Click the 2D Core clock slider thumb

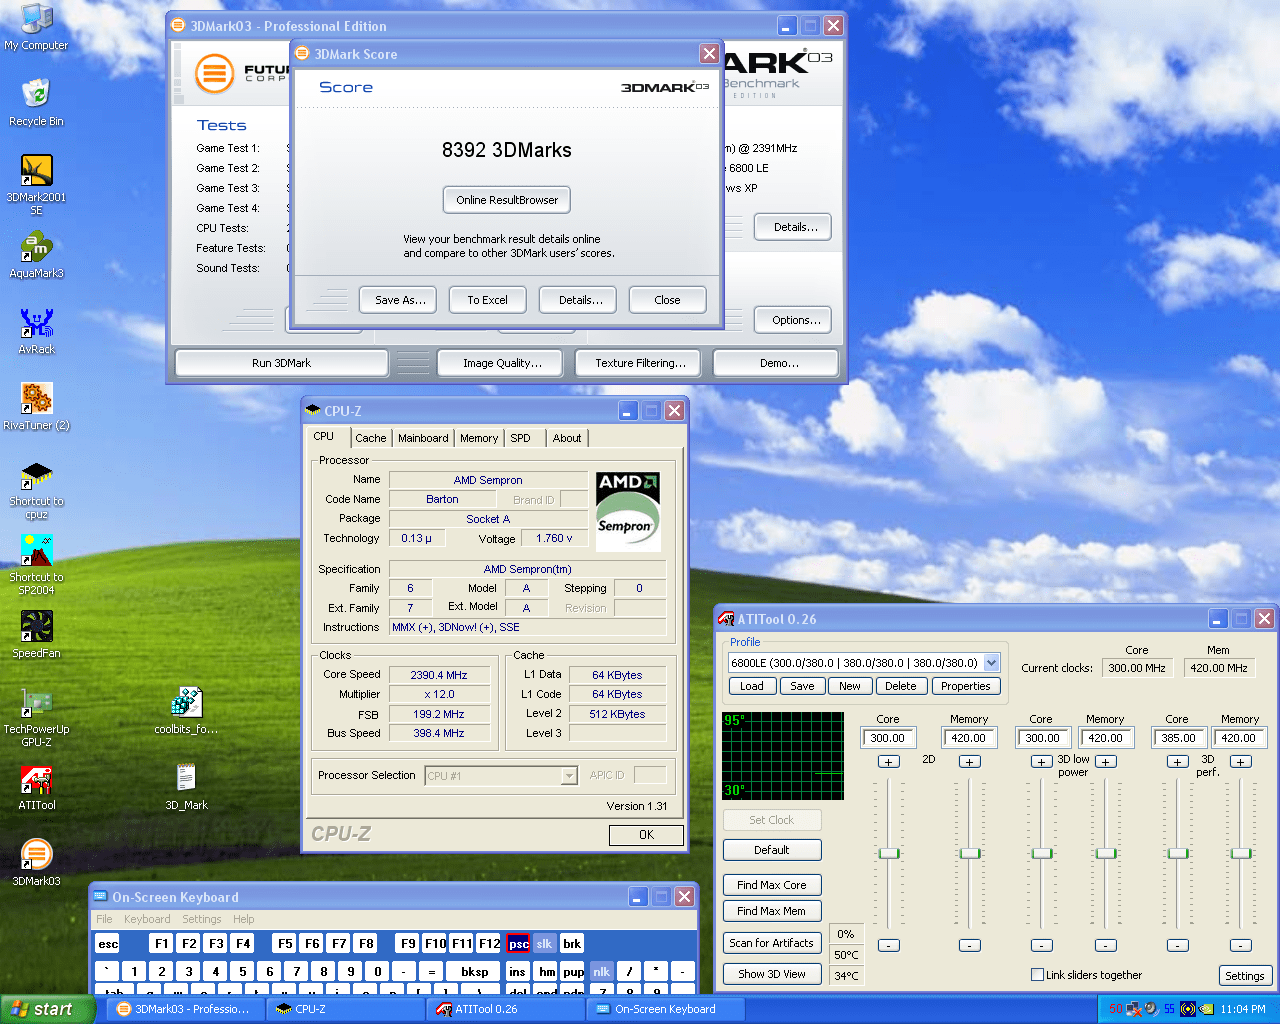[889, 853]
